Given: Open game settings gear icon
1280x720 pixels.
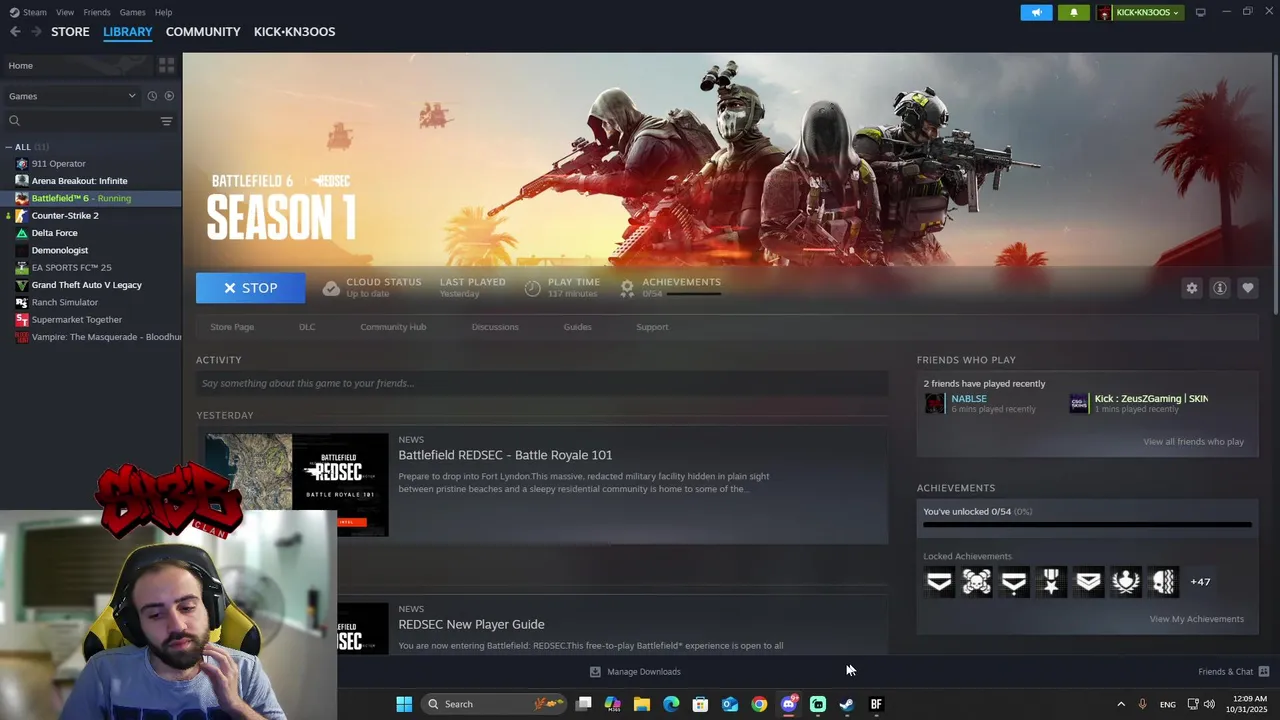Looking at the screenshot, I should [x=1192, y=288].
